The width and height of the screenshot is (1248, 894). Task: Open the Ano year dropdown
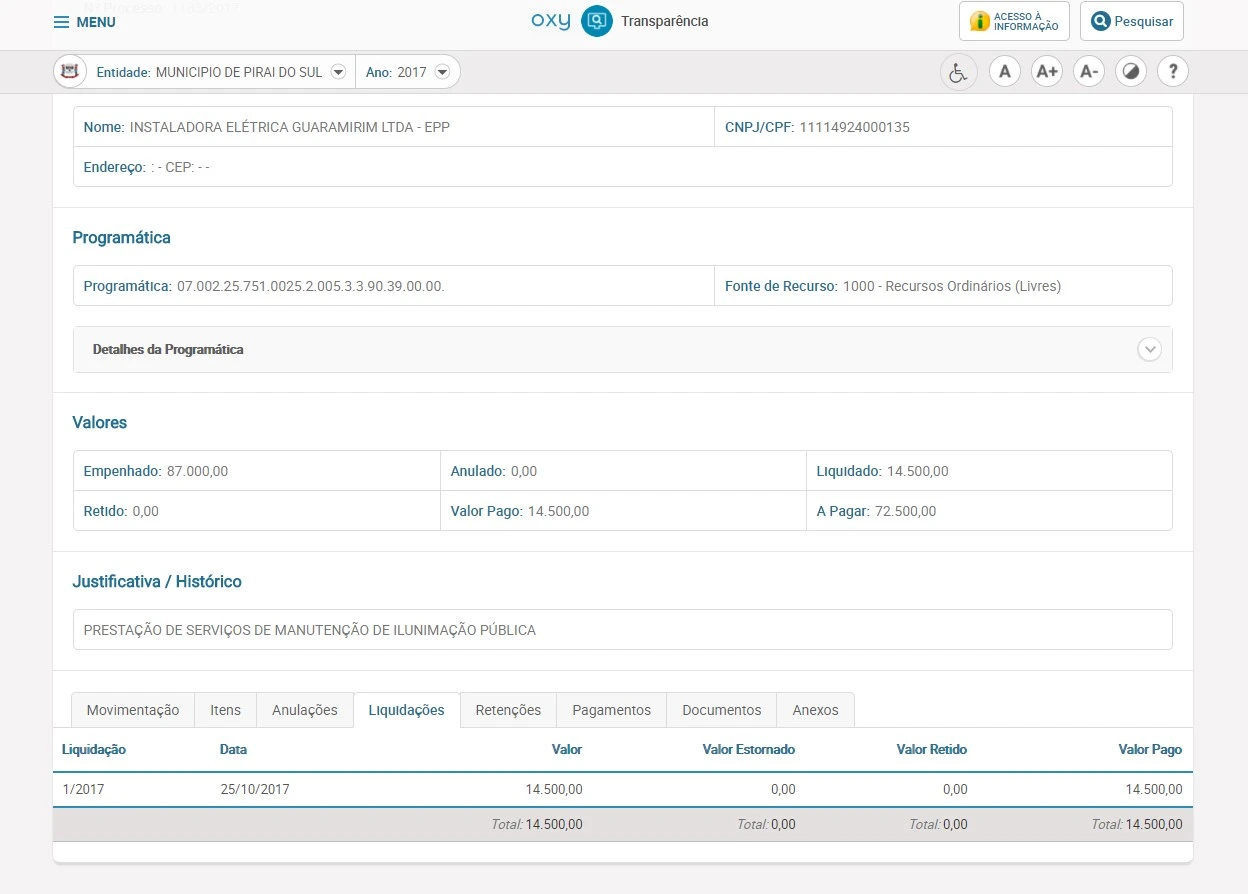pyautogui.click(x=441, y=72)
